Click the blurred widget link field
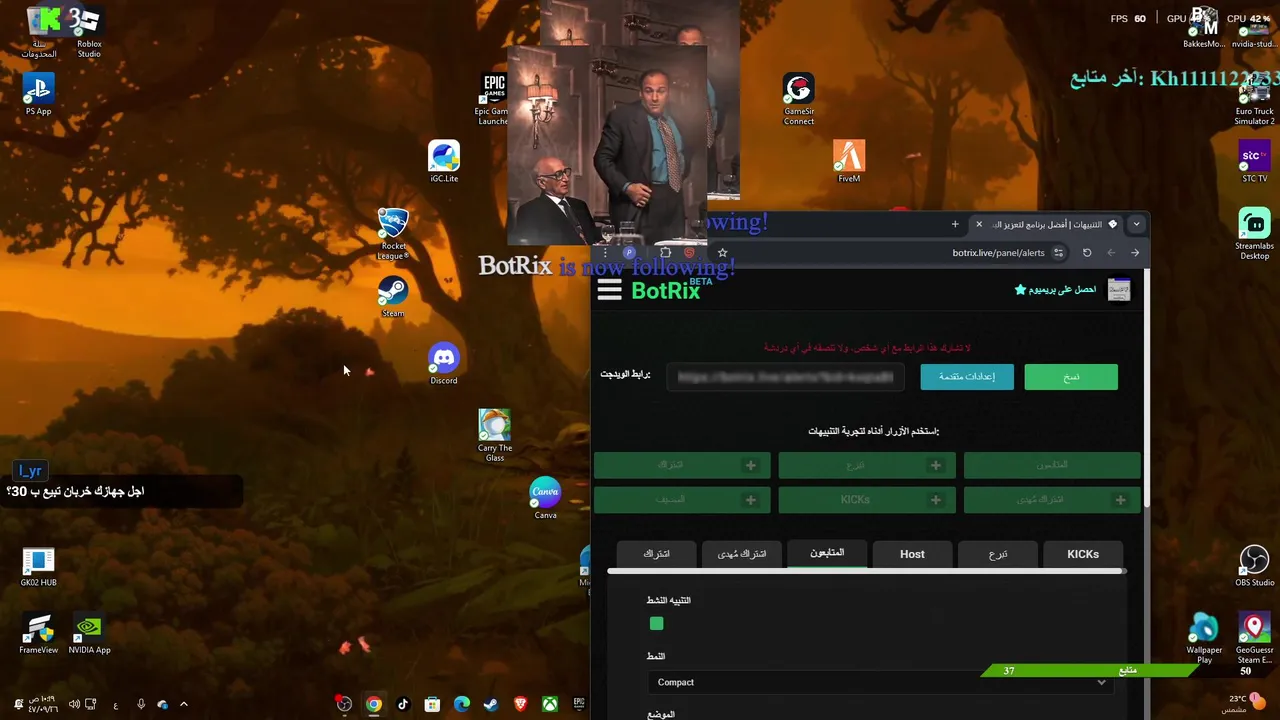This screenshot has width=1280, height=720. 785,377
